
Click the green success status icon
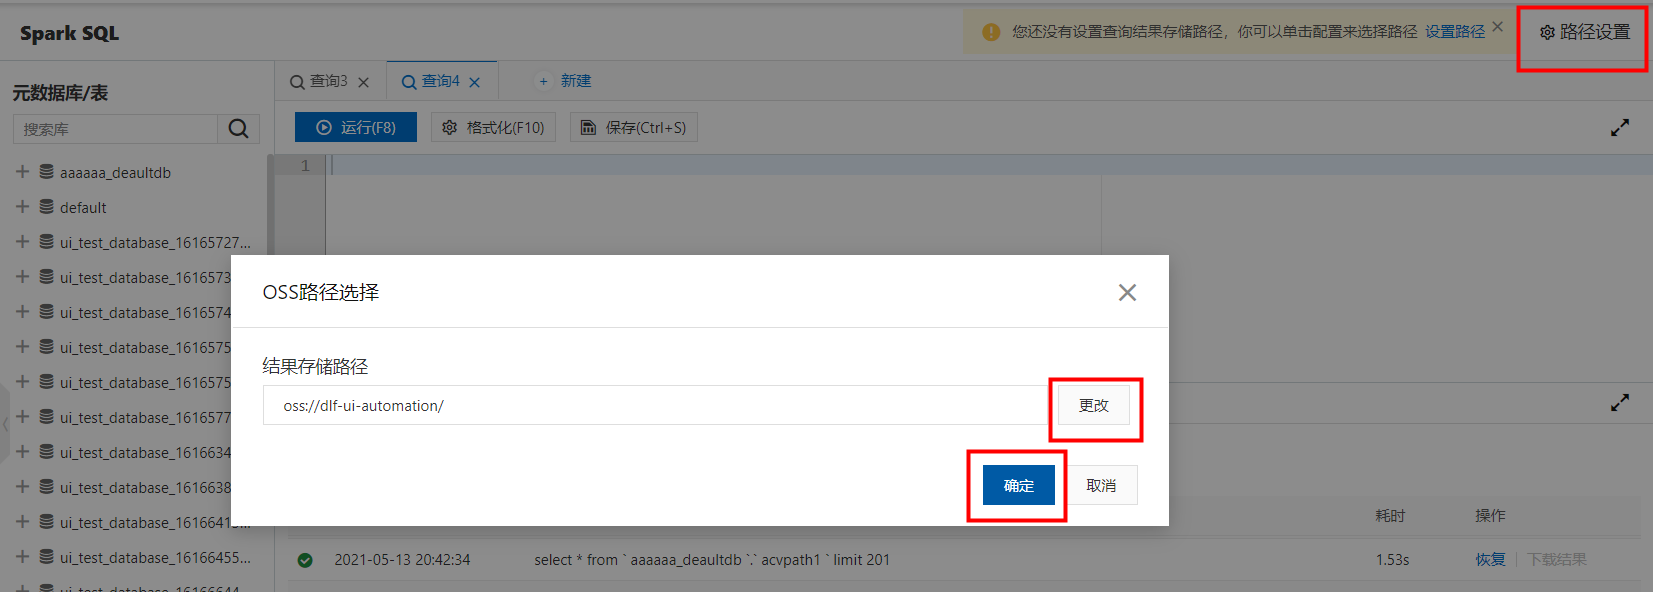[x=305, y=560]
